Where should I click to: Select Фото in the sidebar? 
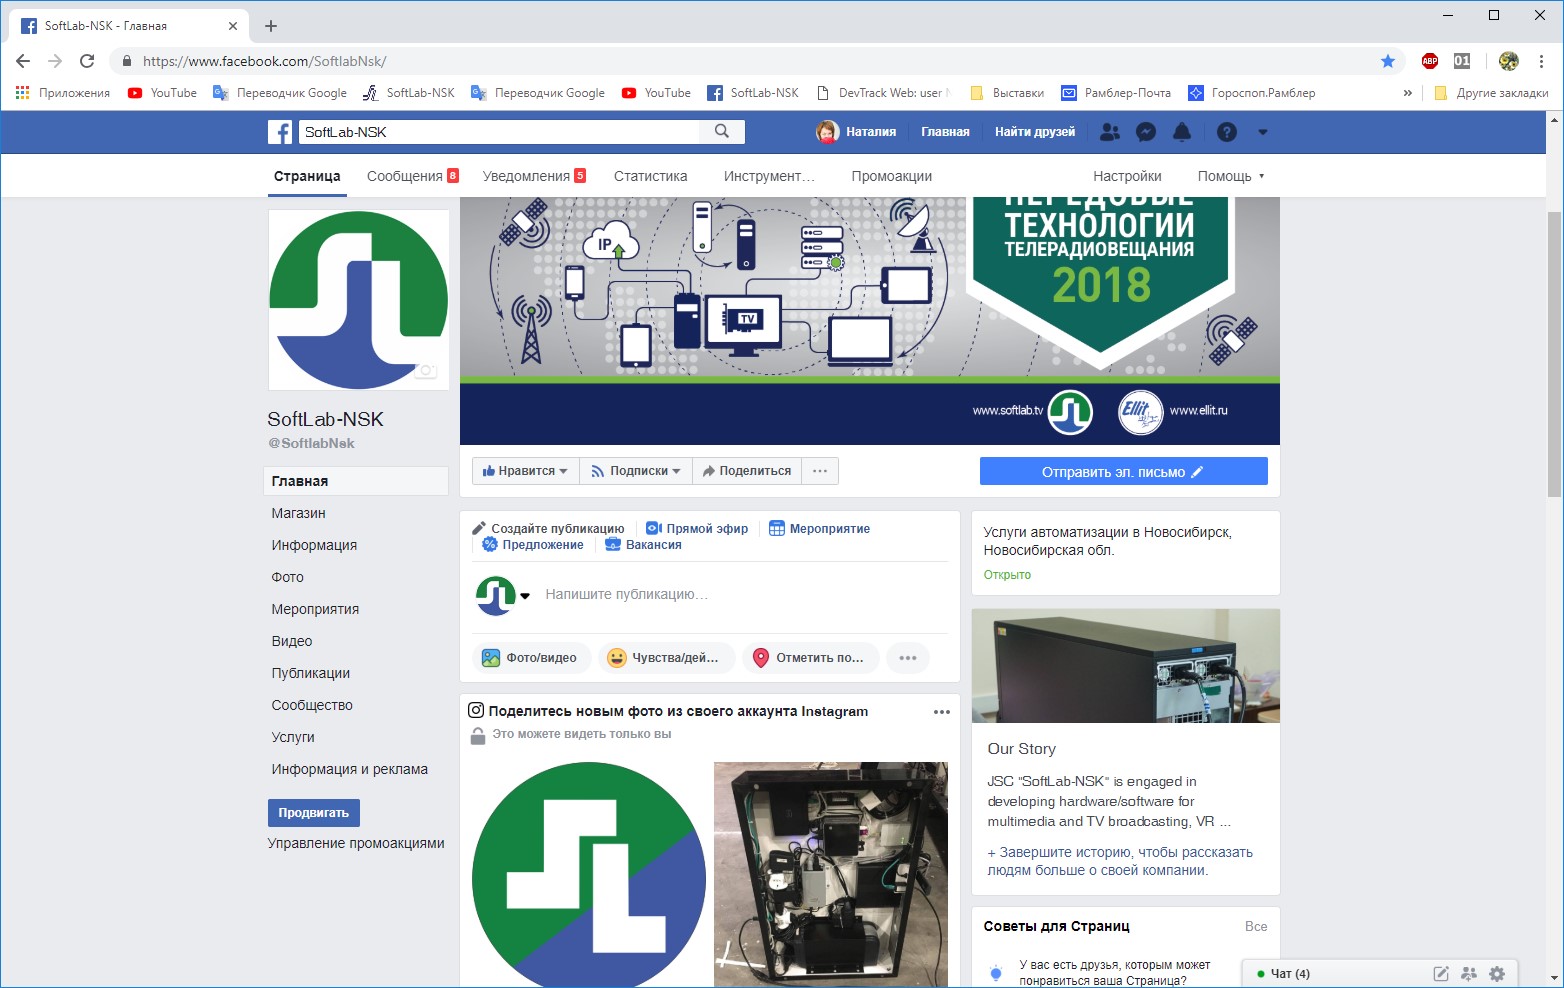point(287,577)
